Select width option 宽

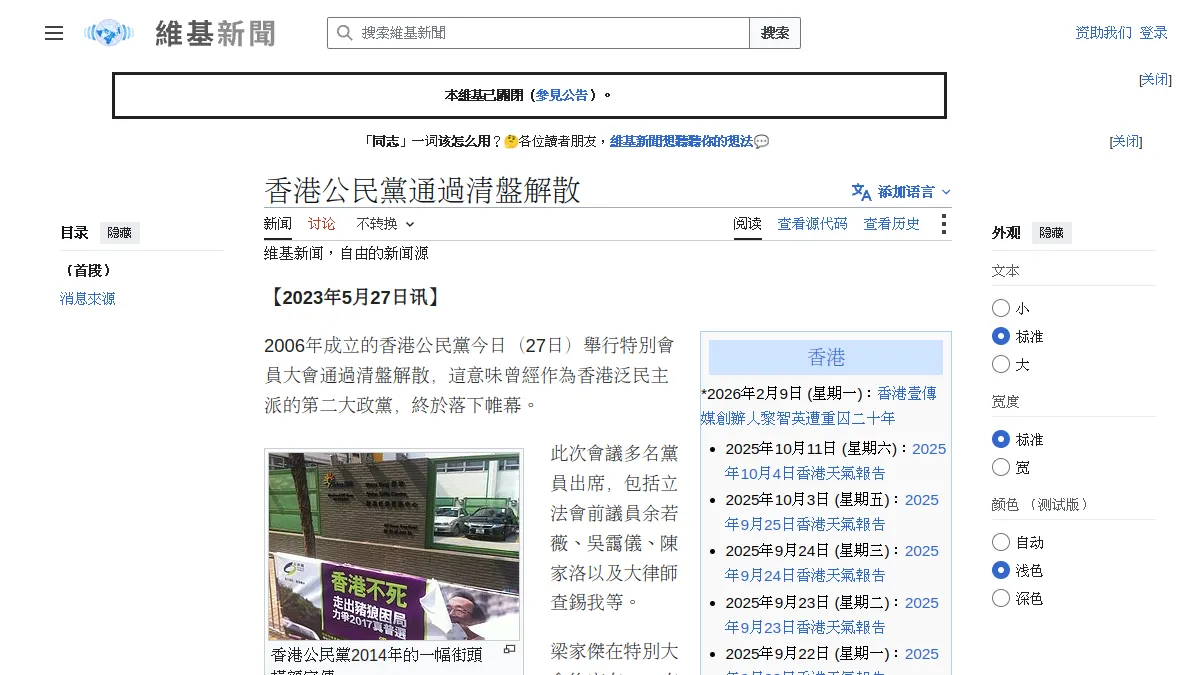[x=1001, y=467]
